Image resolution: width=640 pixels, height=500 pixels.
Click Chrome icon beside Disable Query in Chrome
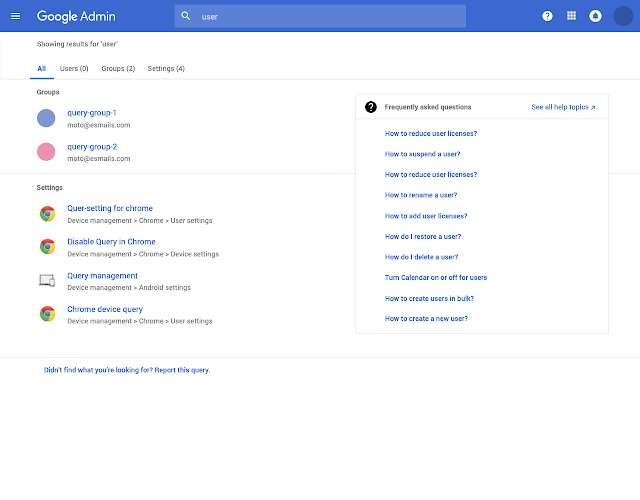tap(47, 247)
